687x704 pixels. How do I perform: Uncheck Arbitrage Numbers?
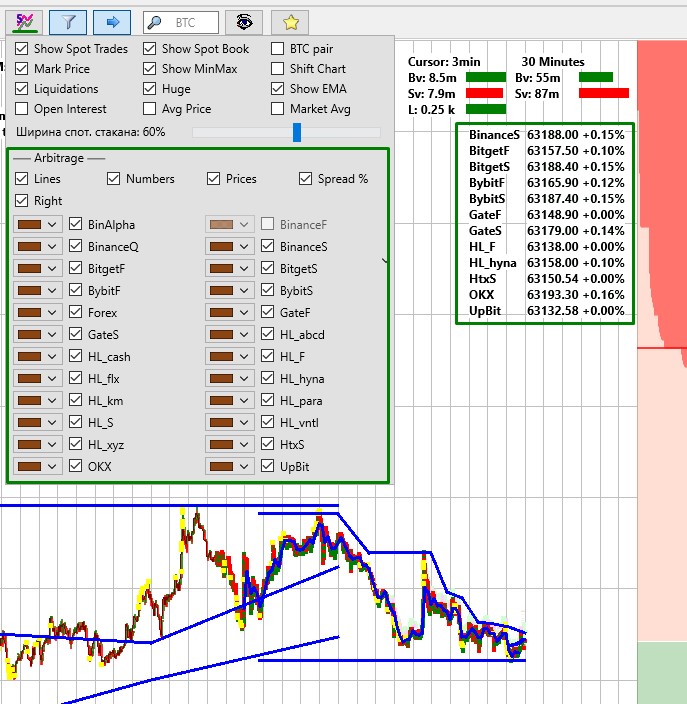pos(114,179)
